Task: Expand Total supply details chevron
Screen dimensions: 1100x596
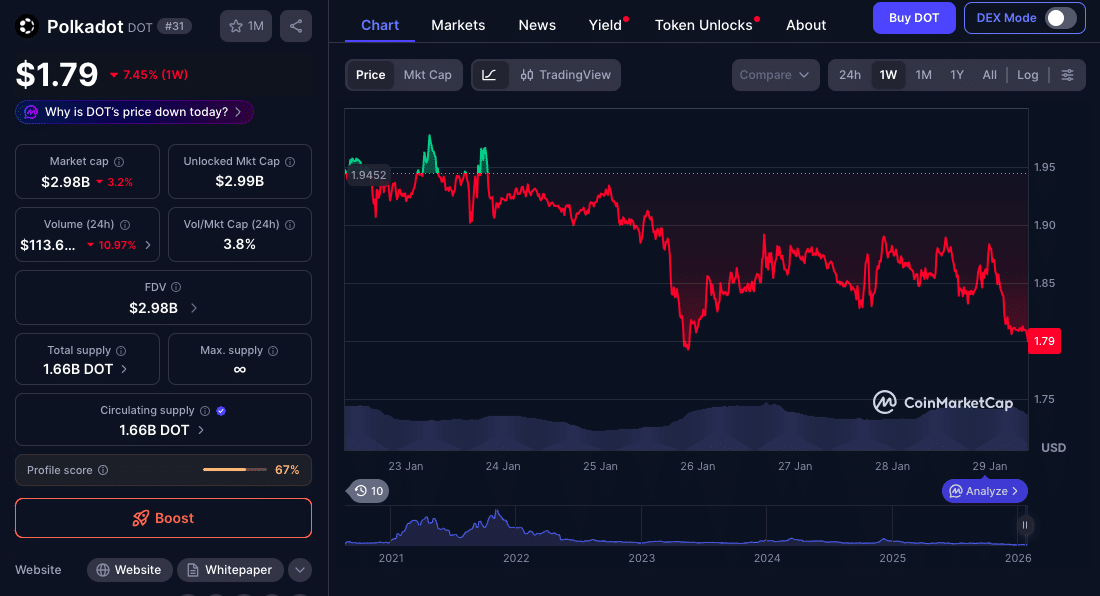Action: tap(124, 369)
